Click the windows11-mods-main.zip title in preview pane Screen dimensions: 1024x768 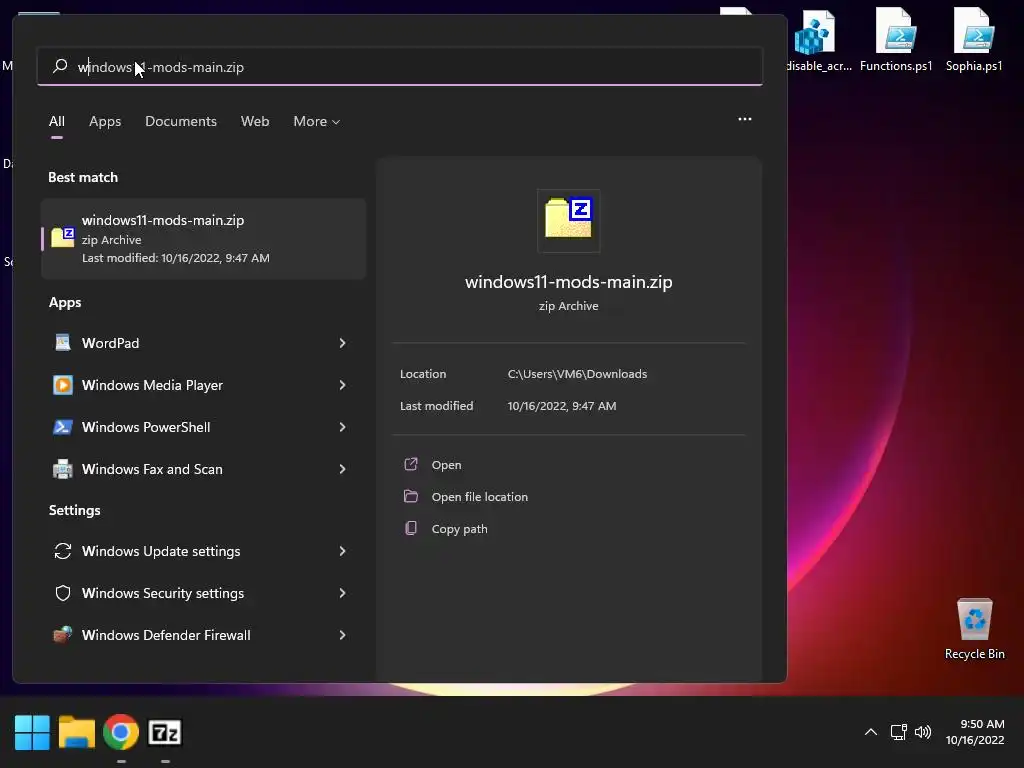pyautogui.click(x=568, y=281)
